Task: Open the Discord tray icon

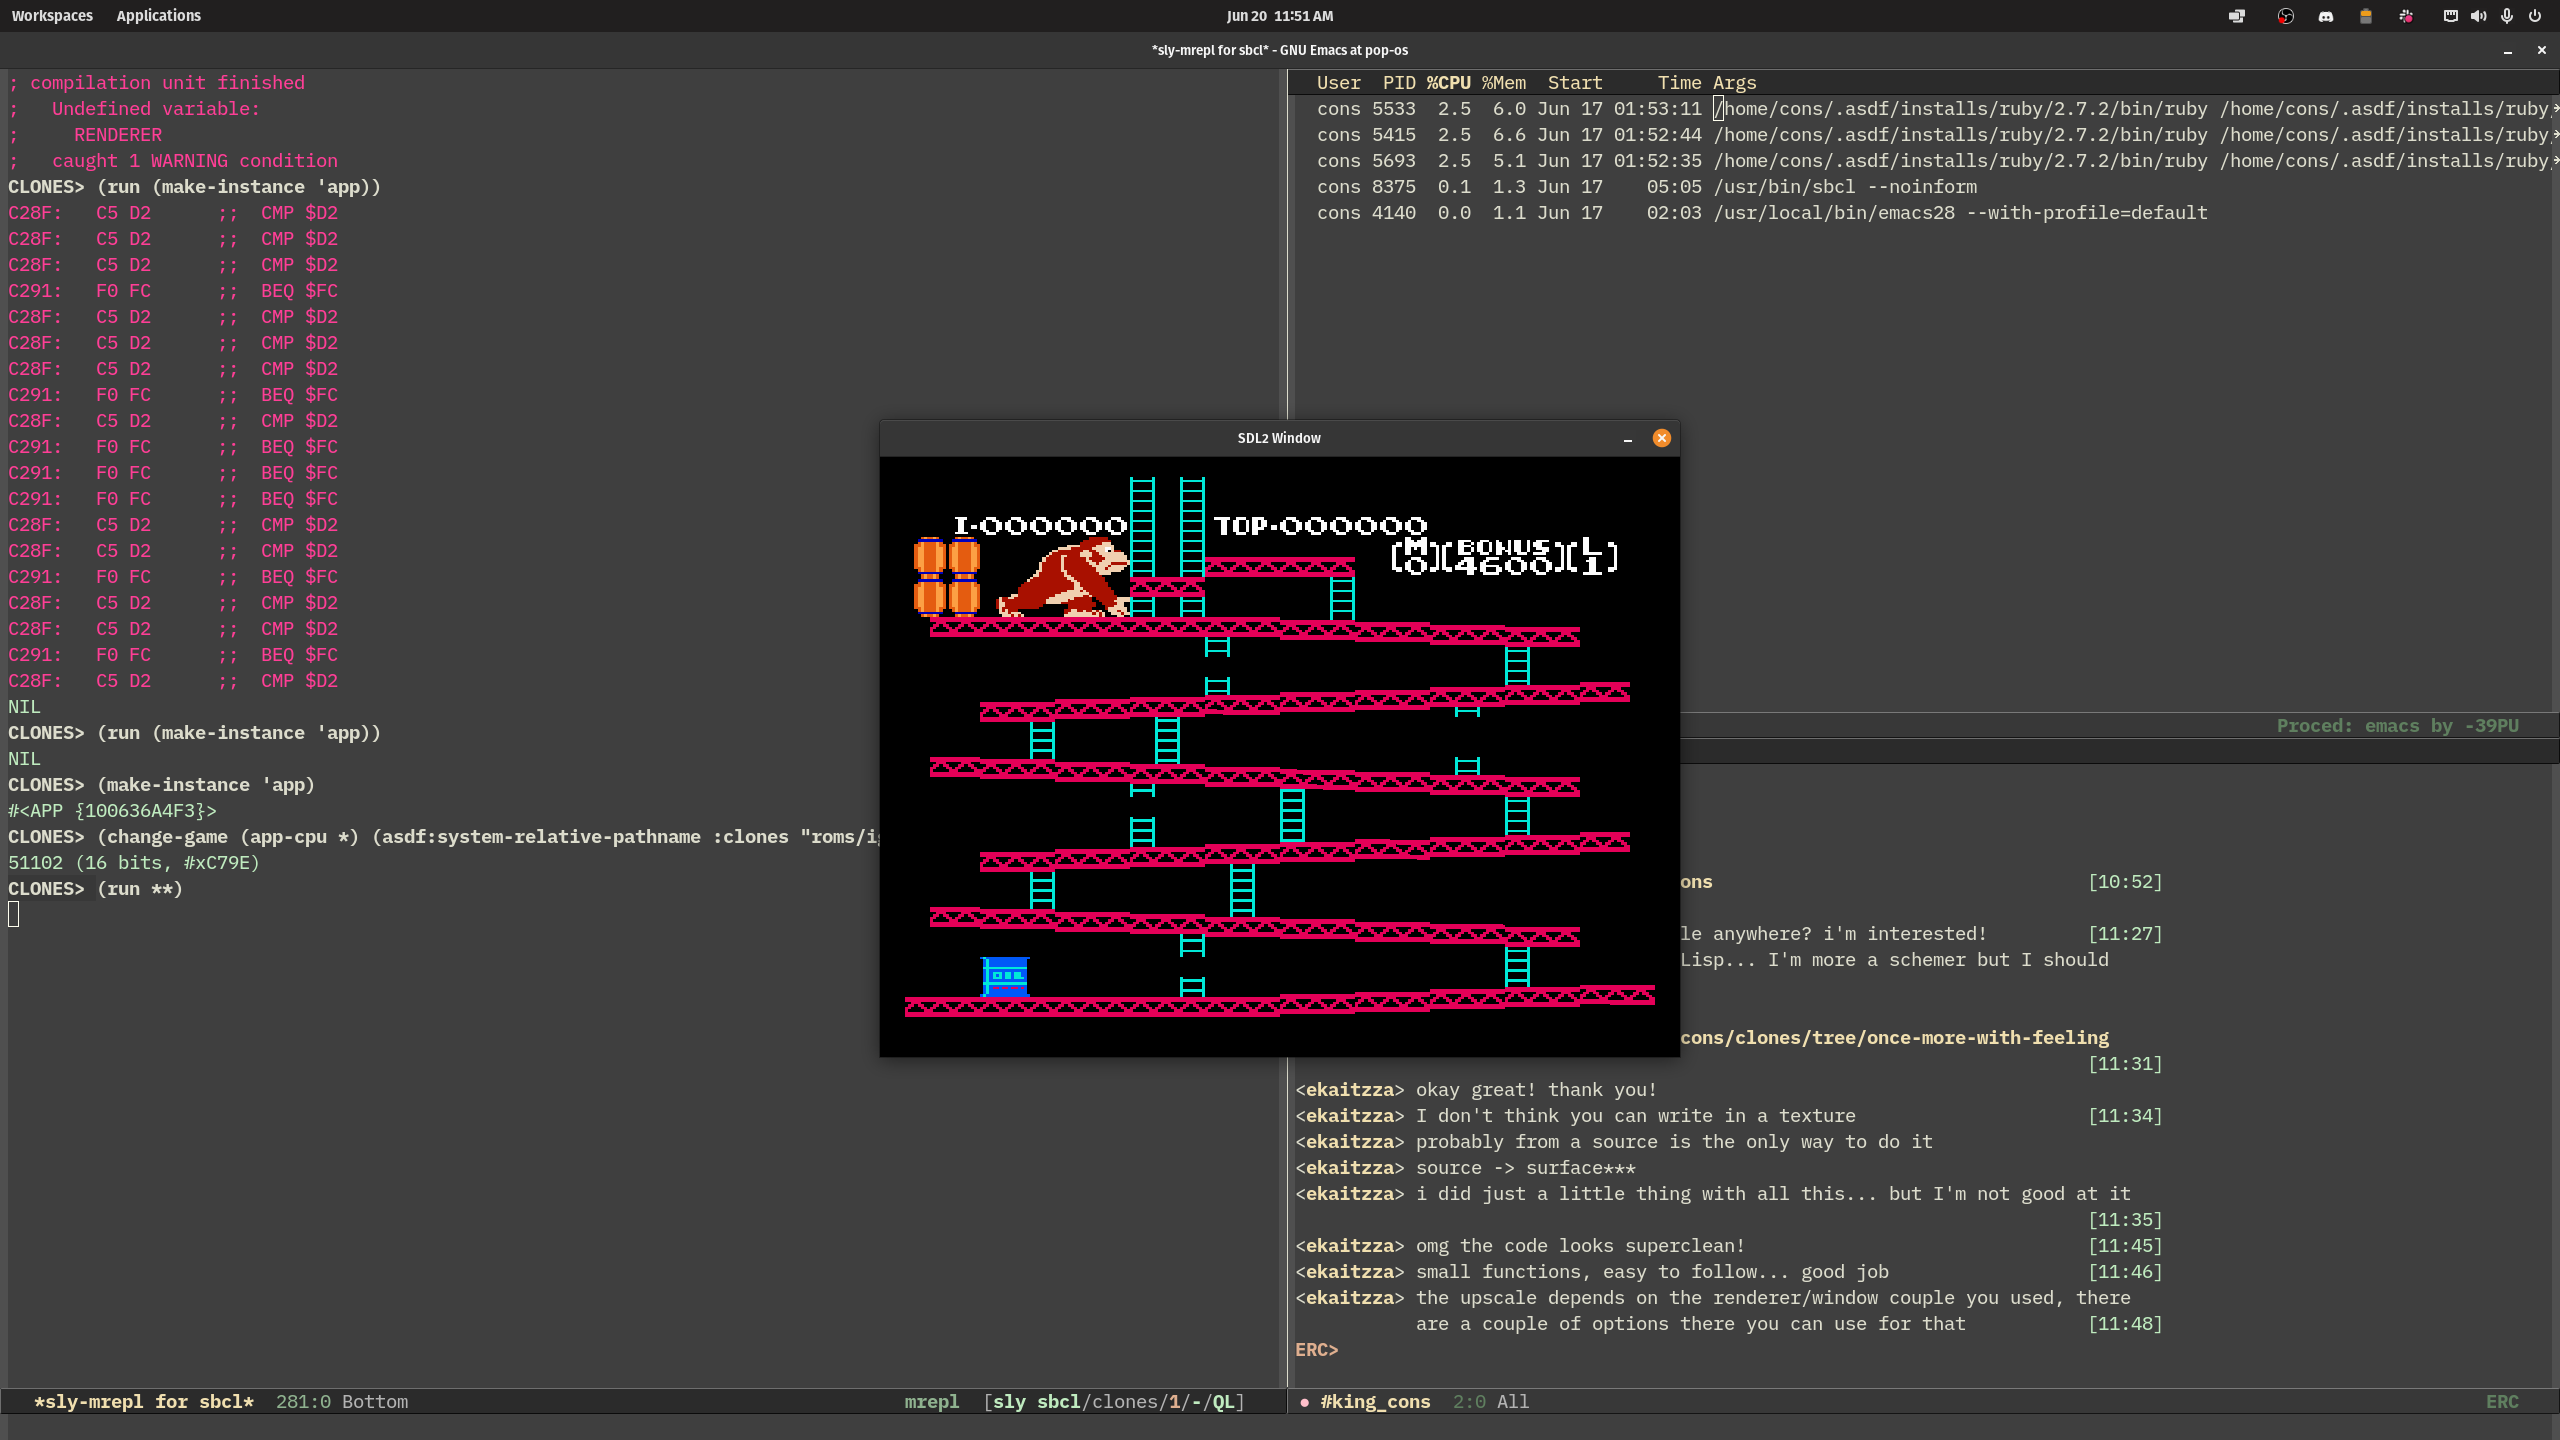Action: (2326, 16)
